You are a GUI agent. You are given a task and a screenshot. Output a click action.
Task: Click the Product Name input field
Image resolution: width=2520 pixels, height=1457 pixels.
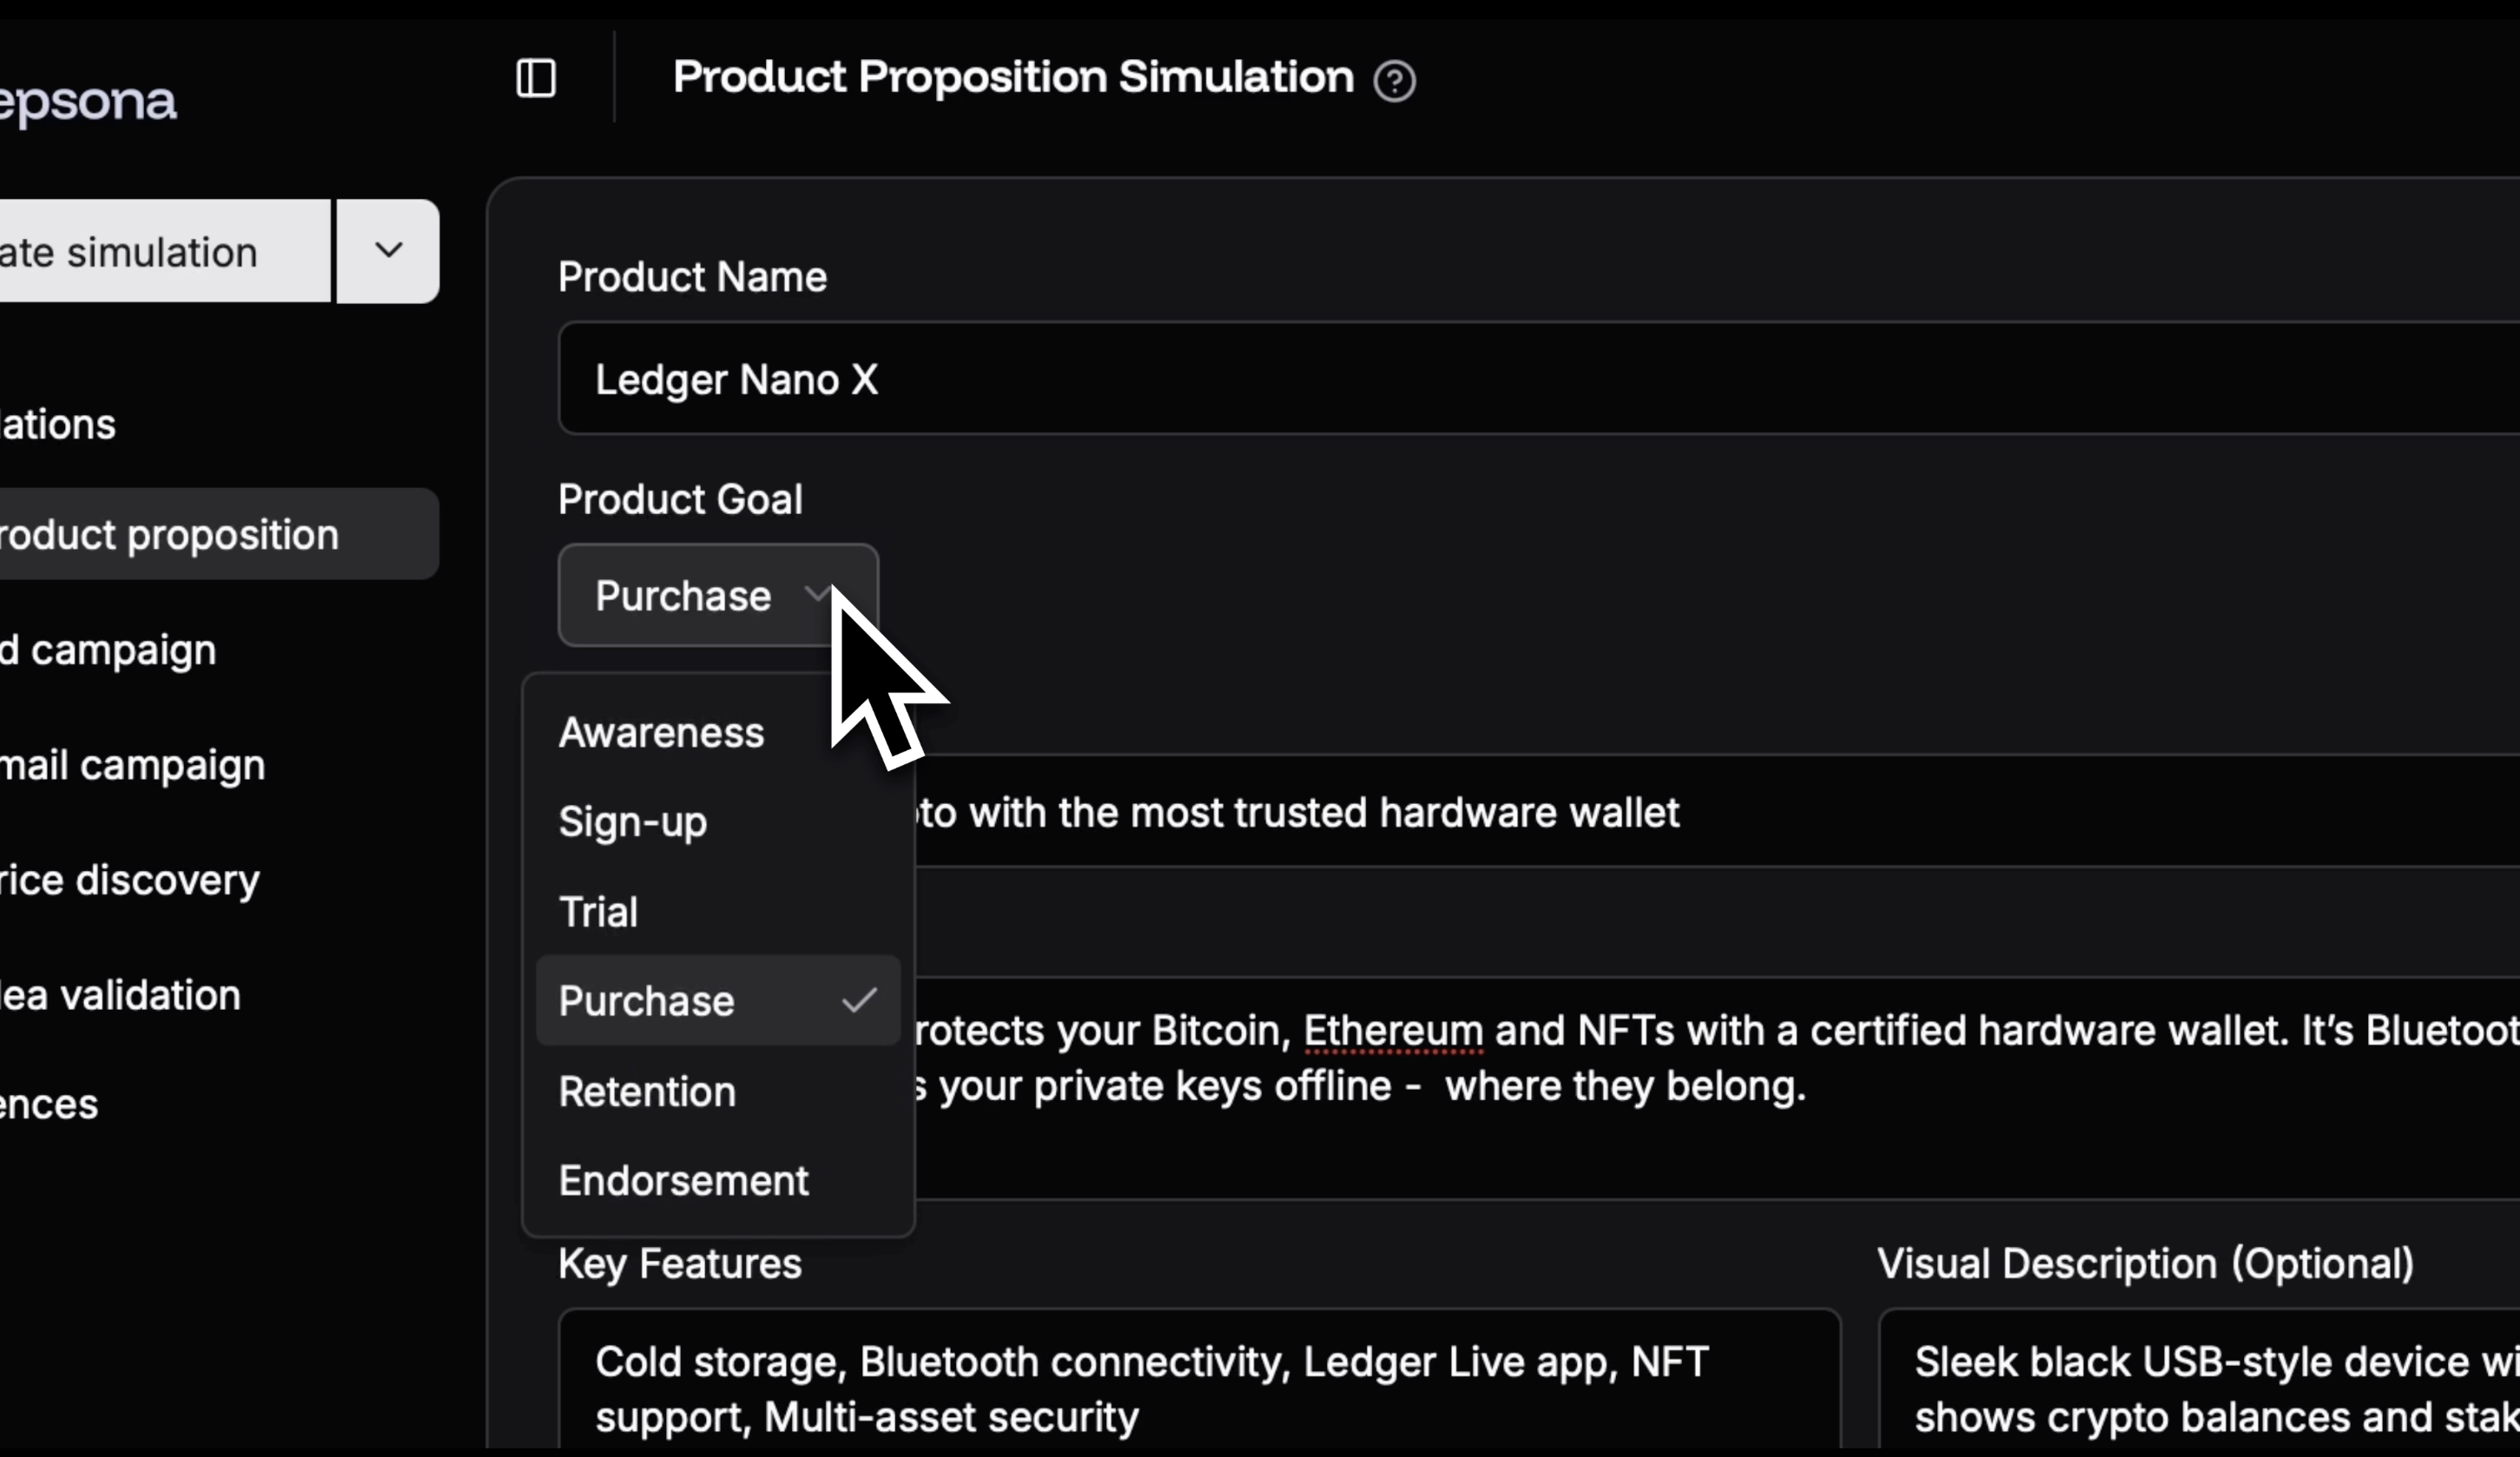1500,379
